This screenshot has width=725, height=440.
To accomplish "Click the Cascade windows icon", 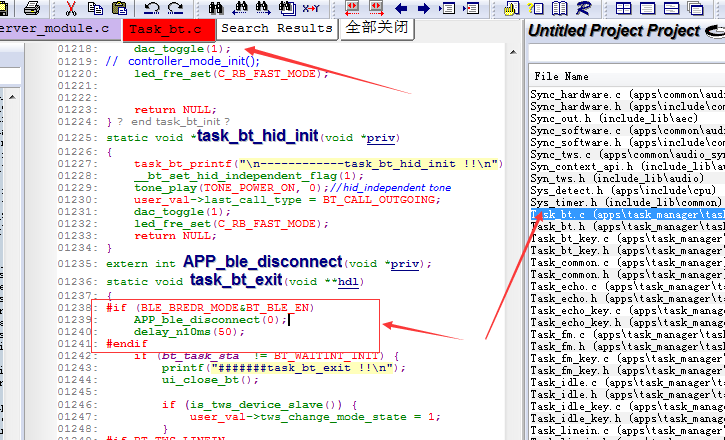I will (695, 7).
